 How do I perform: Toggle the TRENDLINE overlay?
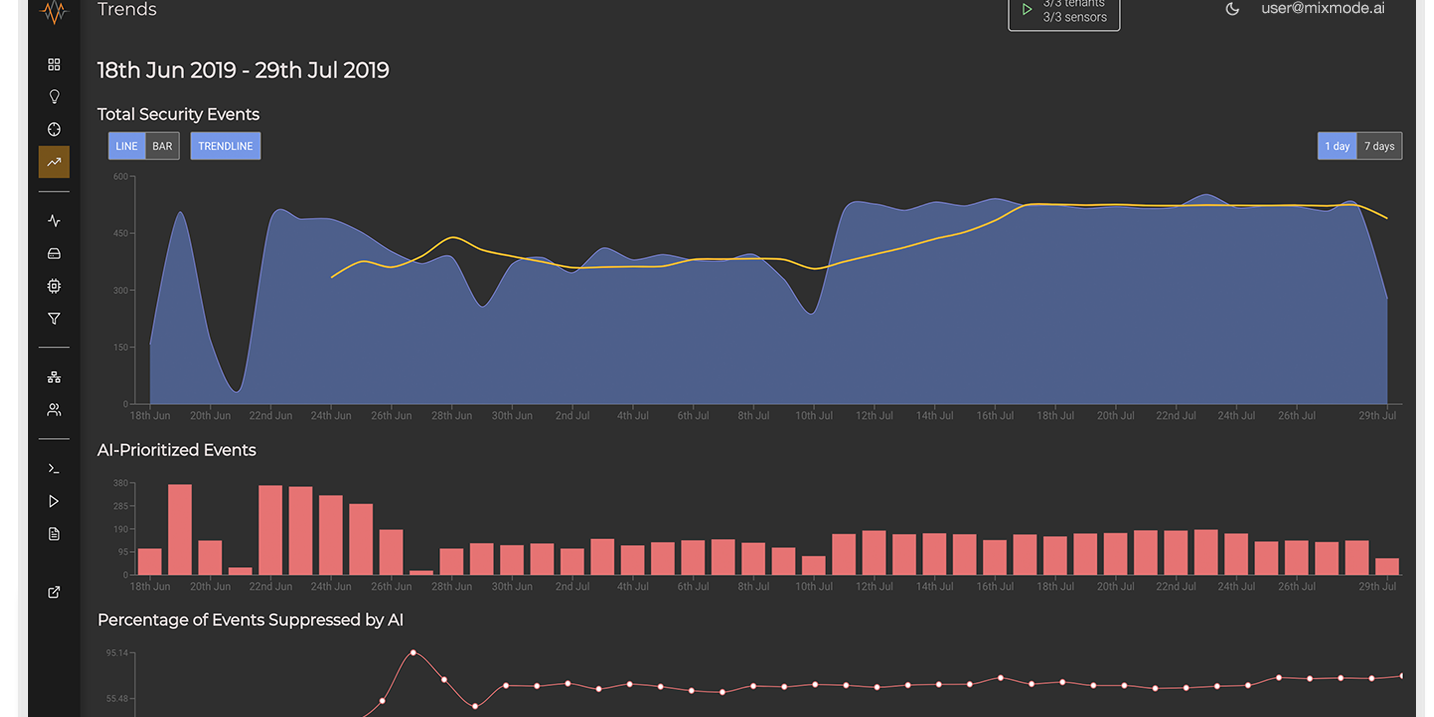pyautogui.click(x=225, y=146)
